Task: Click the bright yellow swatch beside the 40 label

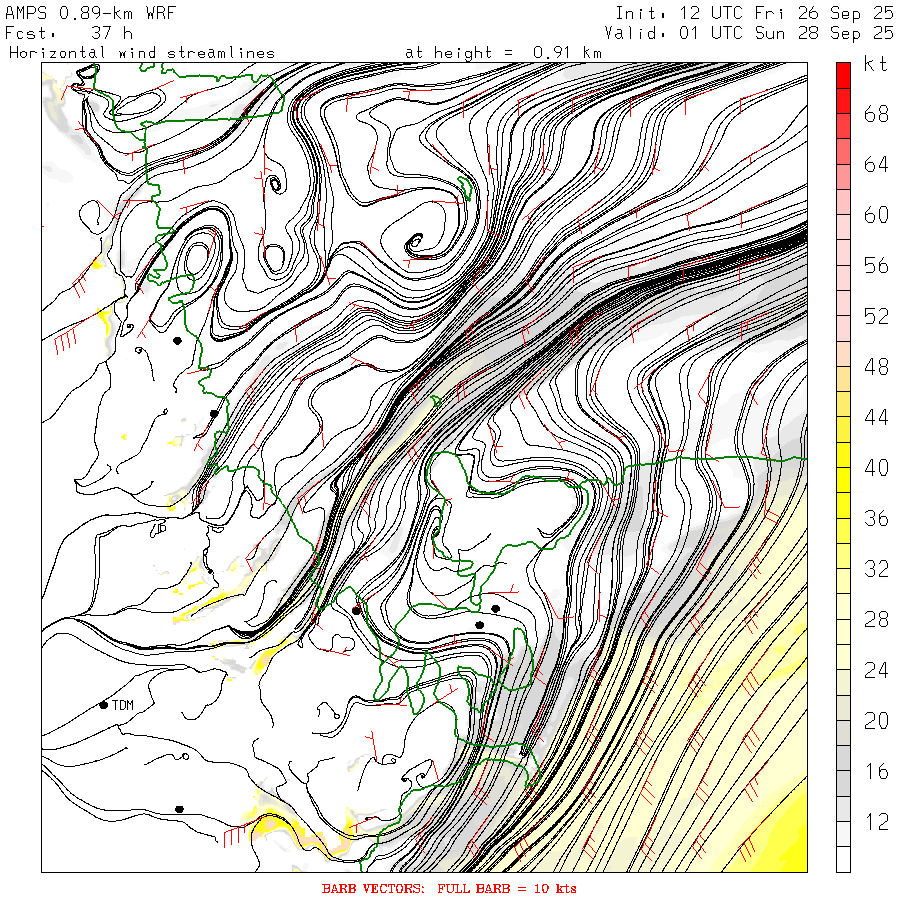Action: coord(843,480)
